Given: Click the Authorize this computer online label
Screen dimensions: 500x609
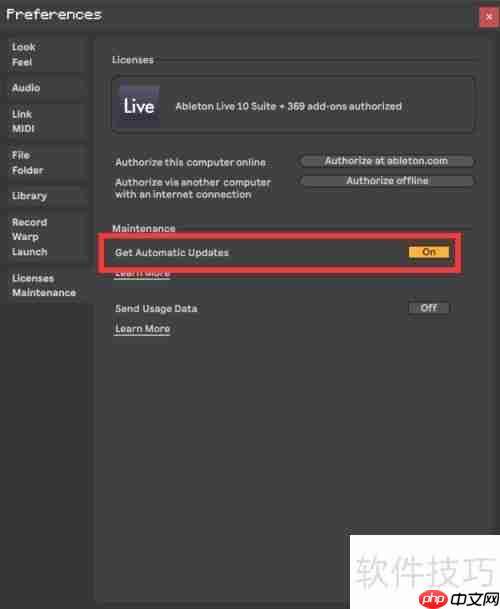Looking at the screenshot, I should 190,162.
